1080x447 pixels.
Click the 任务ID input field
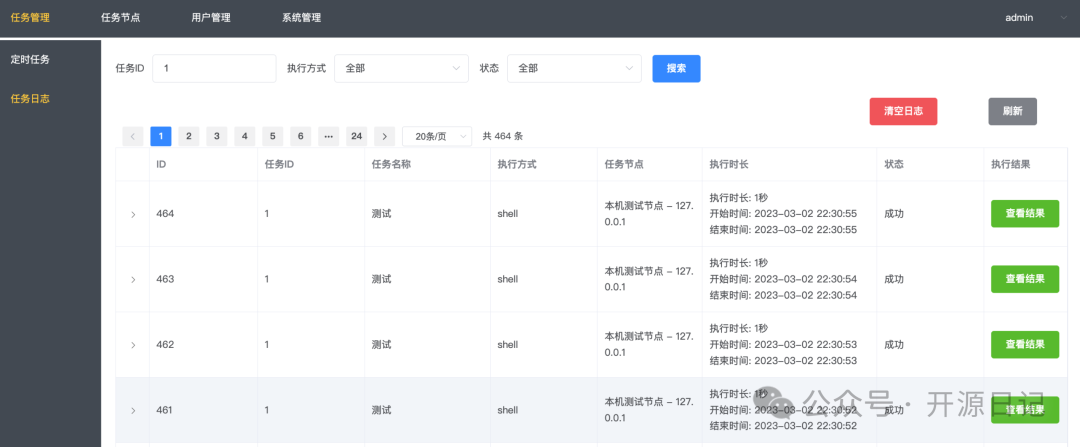click(214, 68)
